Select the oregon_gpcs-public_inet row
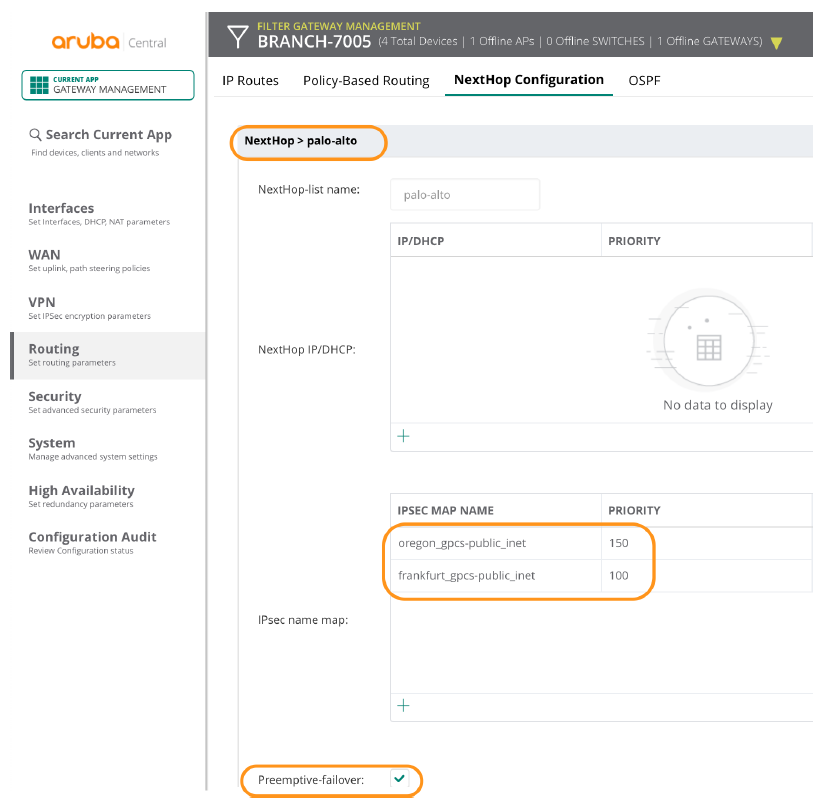Screen dimensions: 835x807 [462, 543]
